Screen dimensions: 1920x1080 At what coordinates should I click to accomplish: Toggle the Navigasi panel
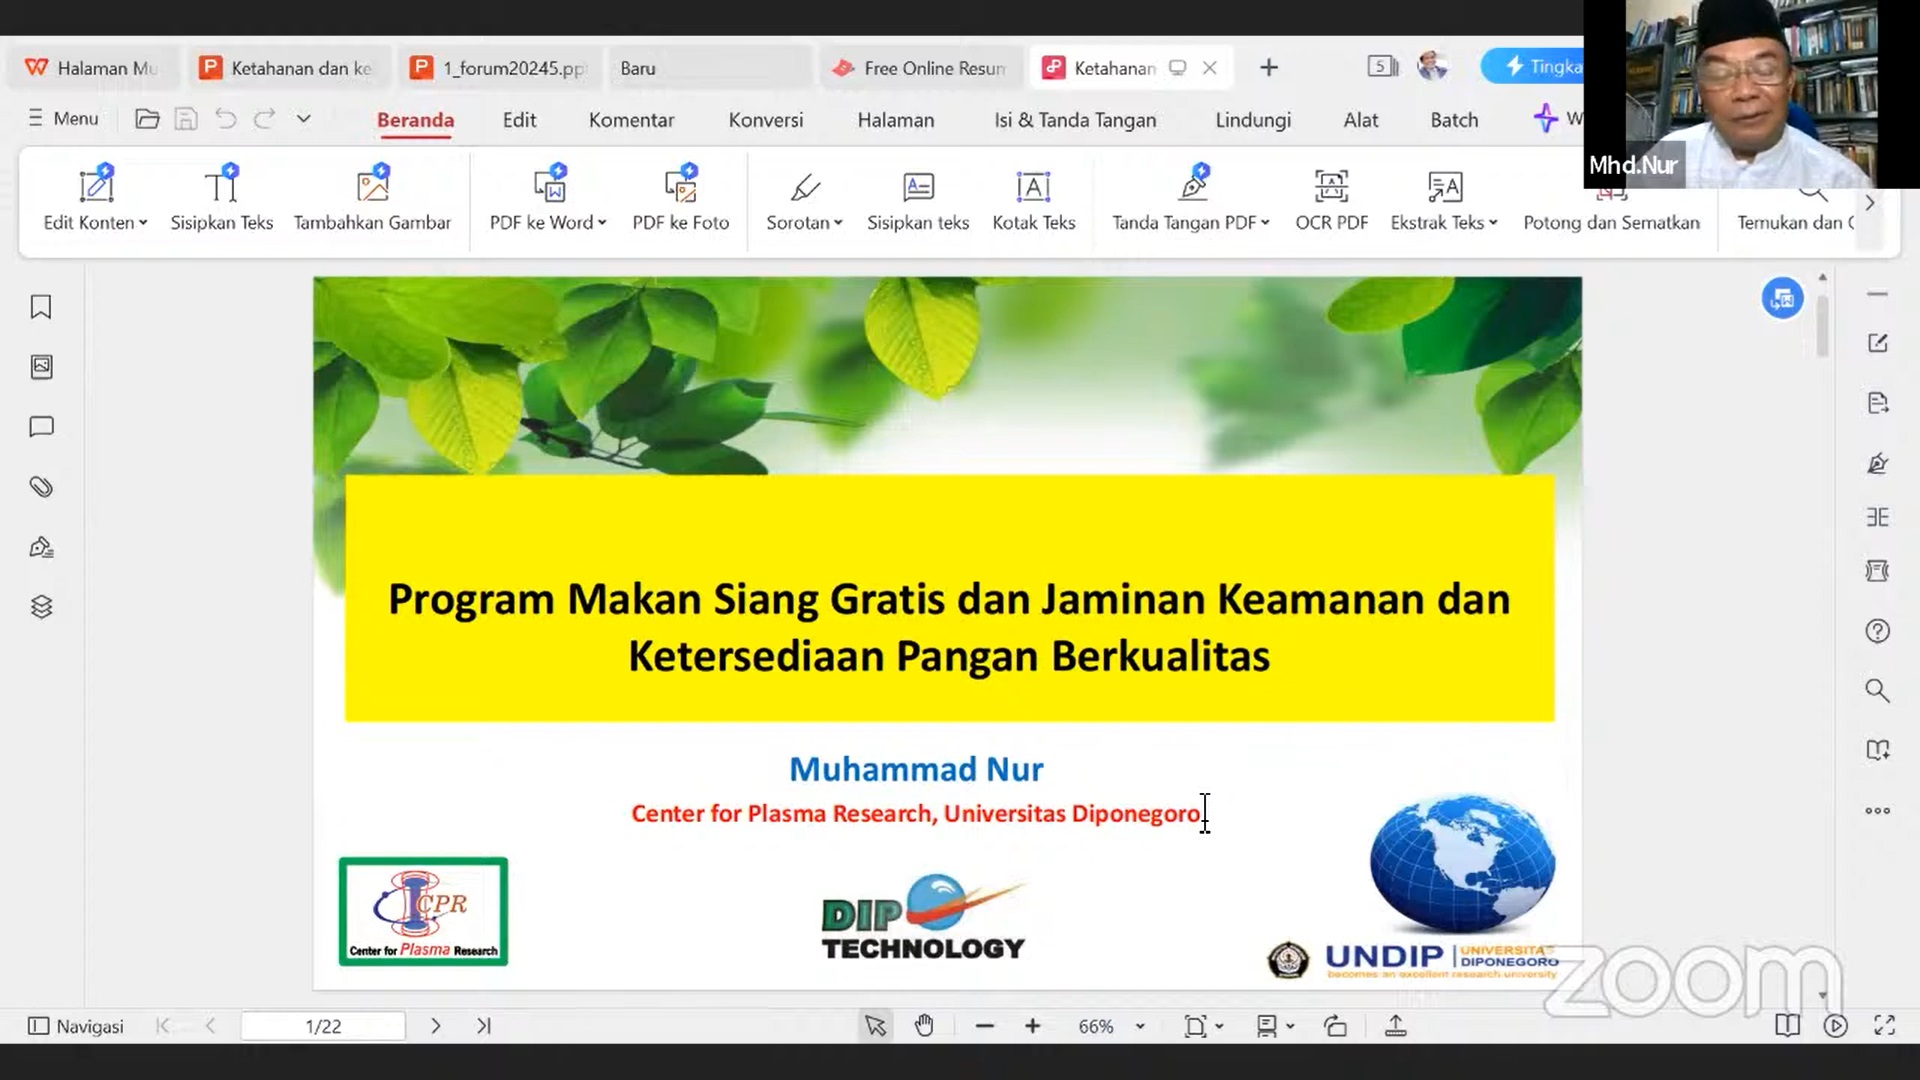(76, 1026)
